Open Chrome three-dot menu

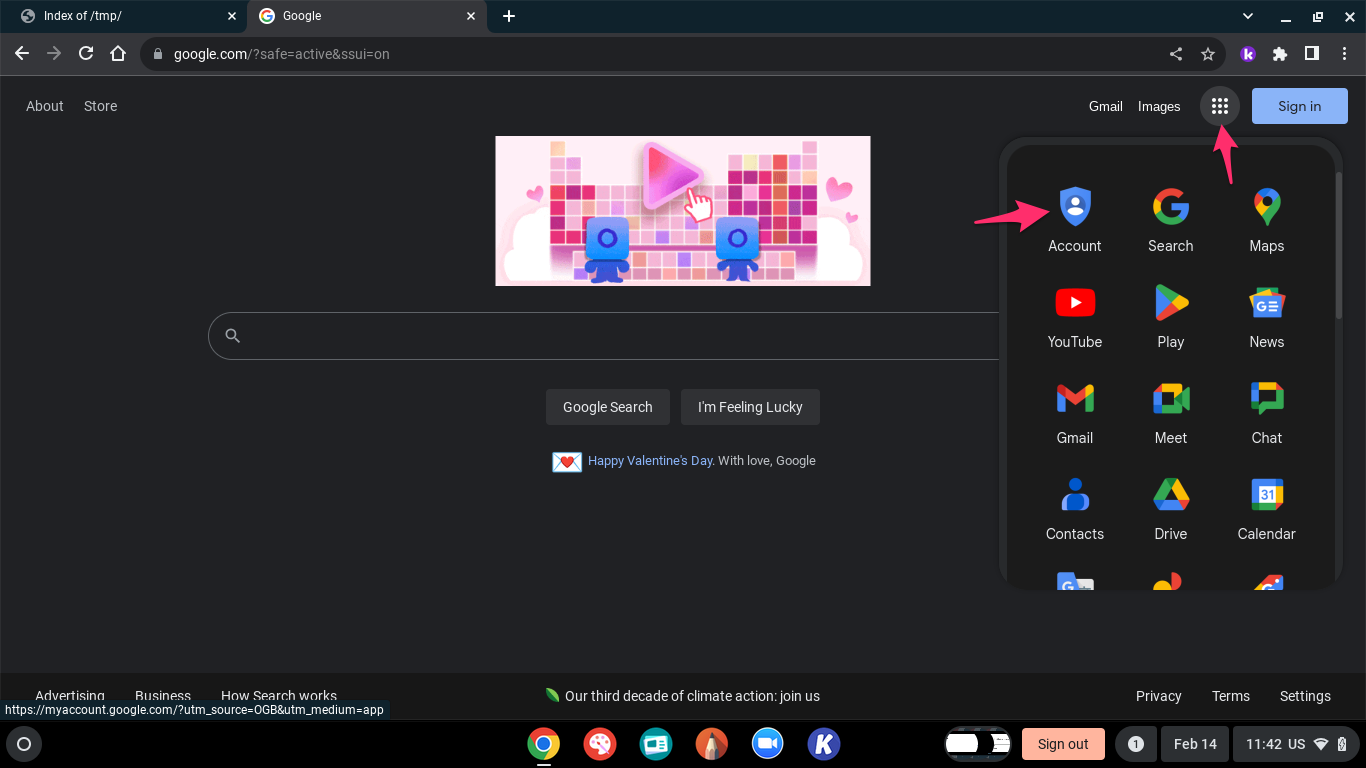pyautogui.click(x=1344, y=54)
